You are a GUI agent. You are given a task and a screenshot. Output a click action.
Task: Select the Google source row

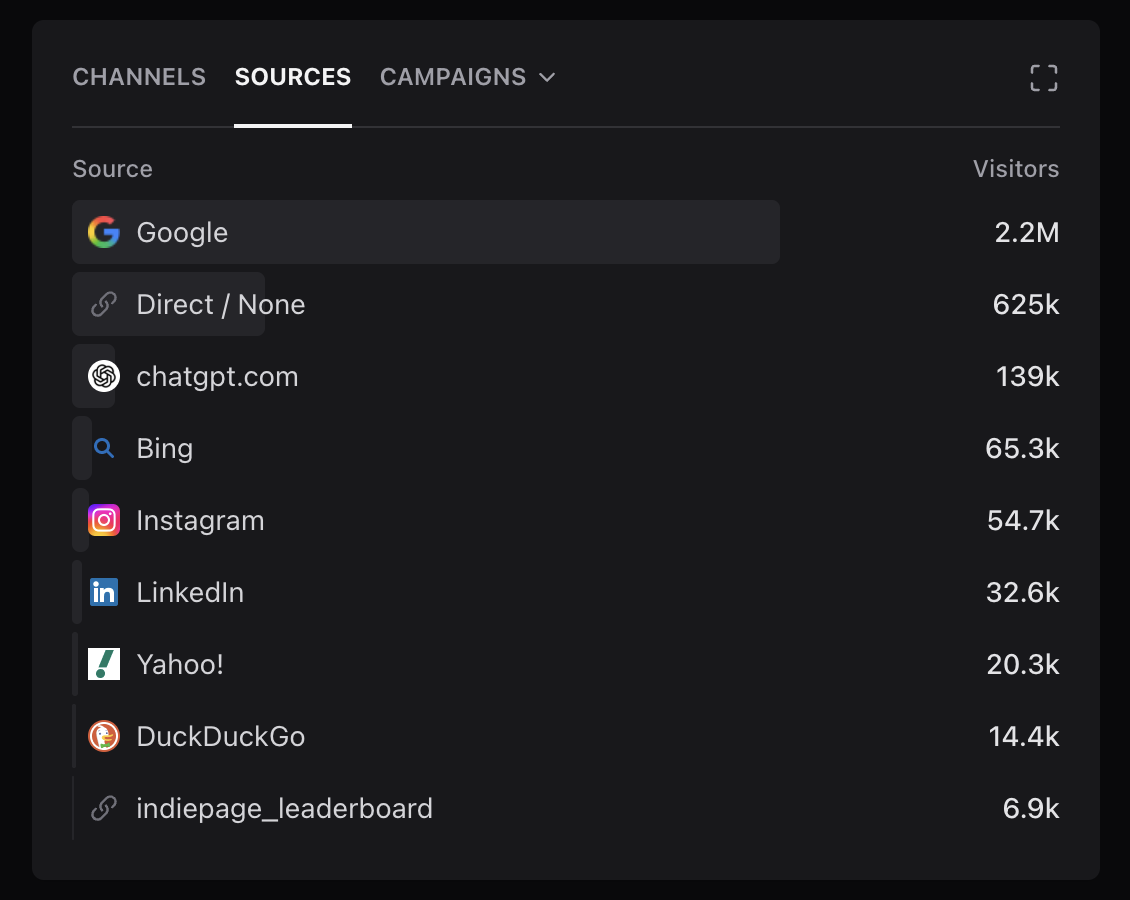coord(425,233)
